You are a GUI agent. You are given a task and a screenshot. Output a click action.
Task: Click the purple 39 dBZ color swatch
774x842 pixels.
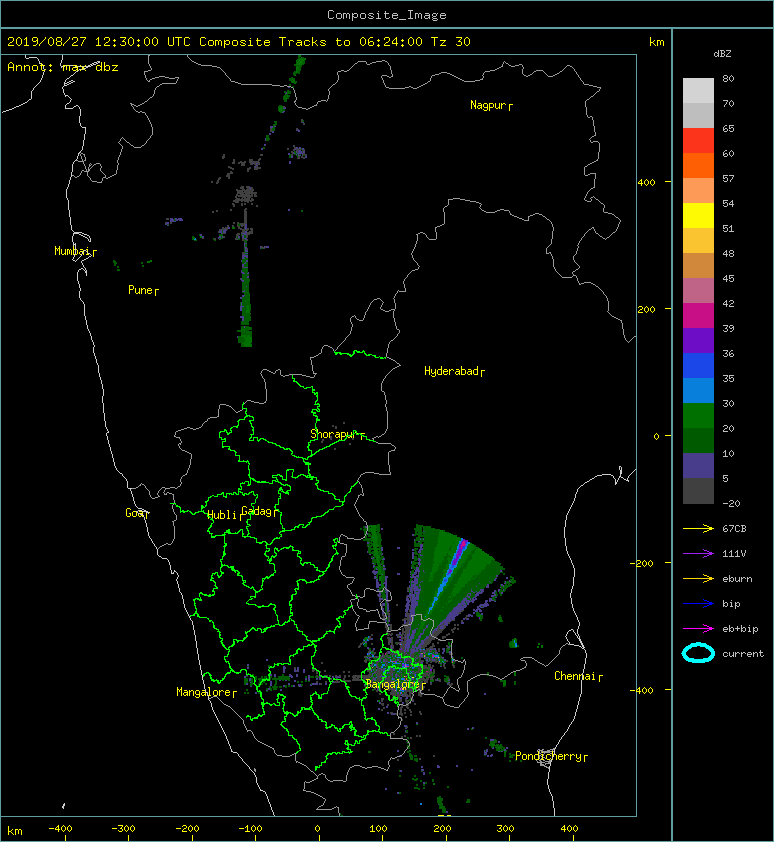pos(698,340)
